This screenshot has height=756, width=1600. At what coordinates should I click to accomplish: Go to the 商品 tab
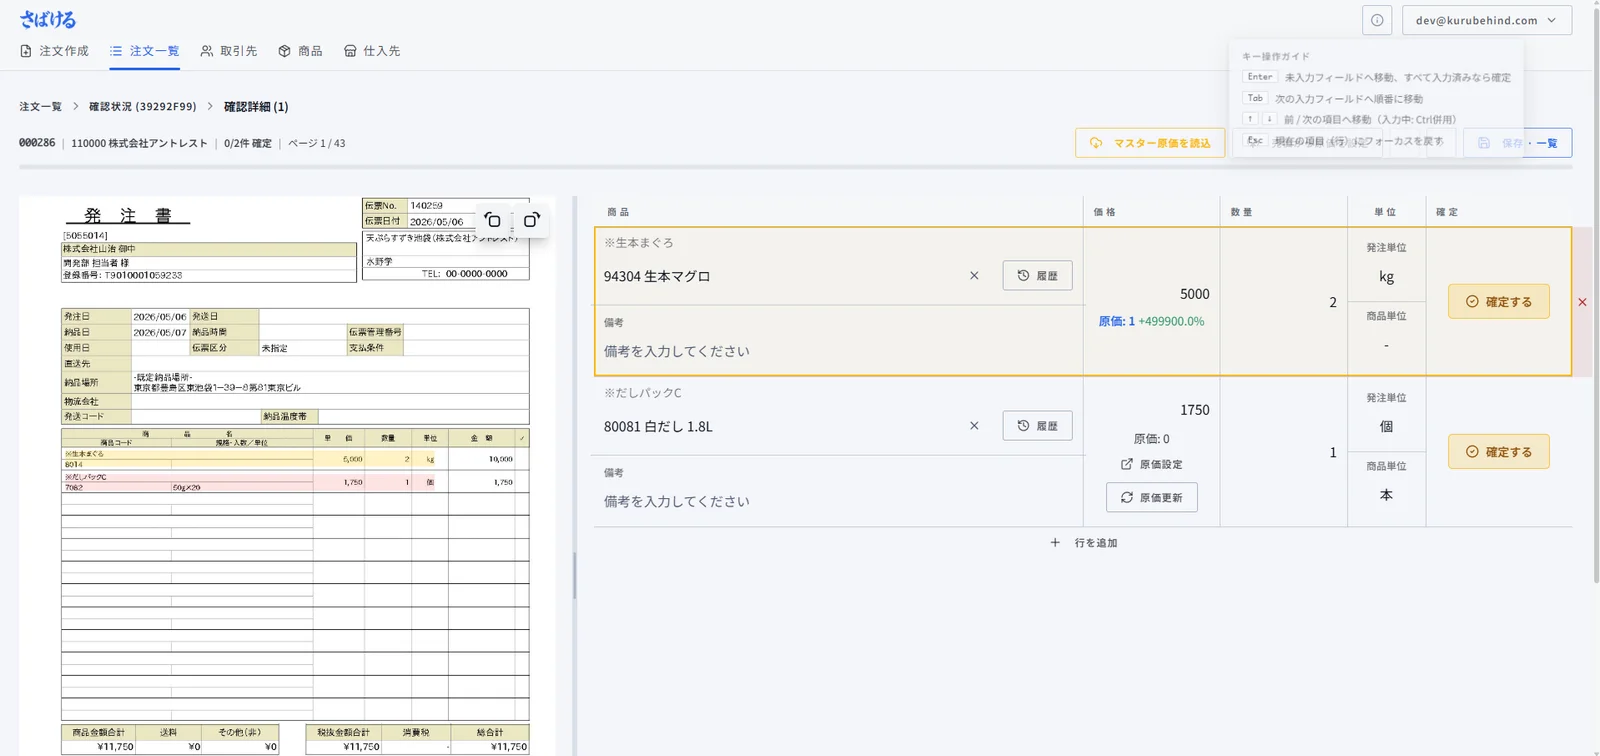(300, 51)
